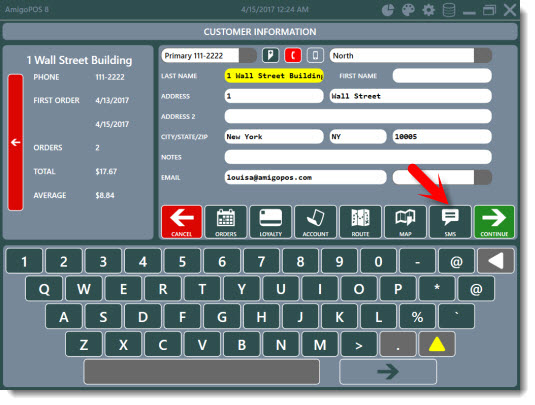Tap the * key on keyboard
Viewport: 535px width, 405px height.
click(437, 289)
